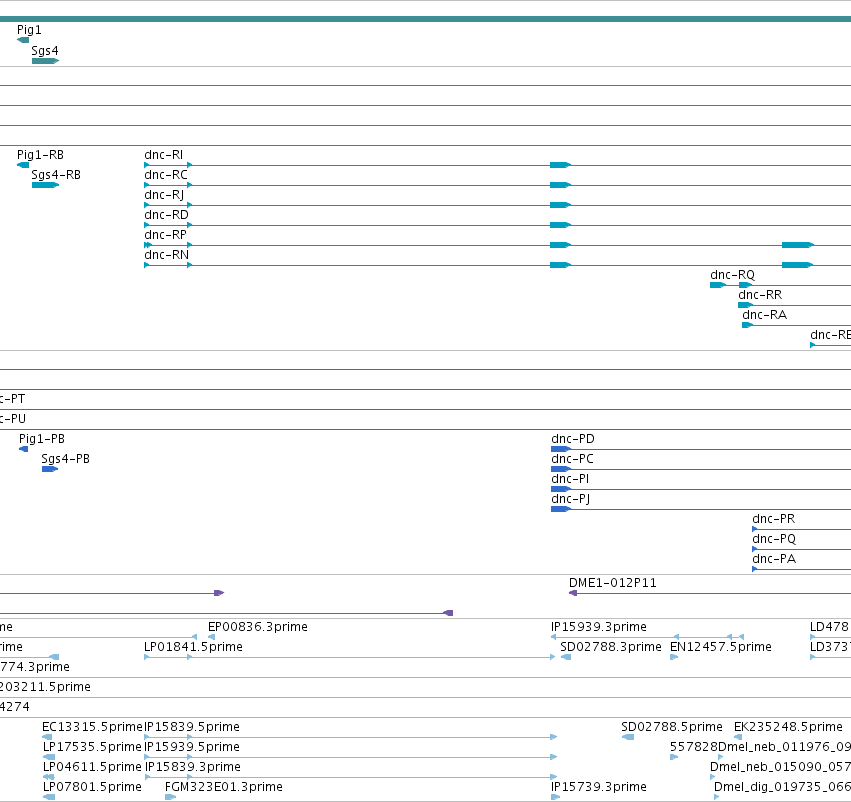Viewport: 851px width, 802px height.
Task: Click the LP07801.5prime EST
Action: click(x=49, y=797)
